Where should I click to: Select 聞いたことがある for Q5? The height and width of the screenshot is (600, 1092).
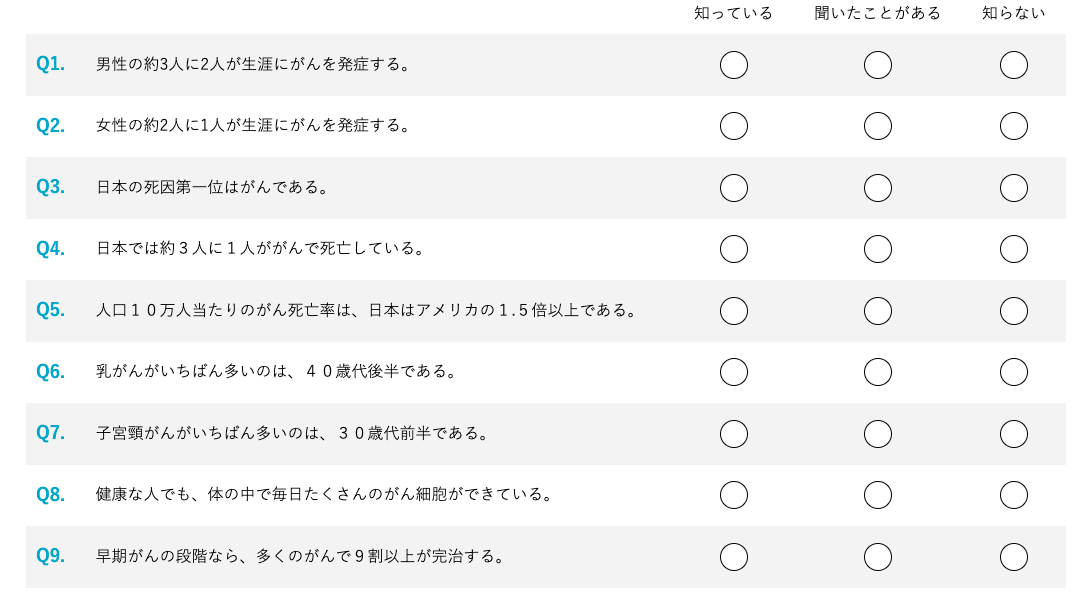click(878, 311)
